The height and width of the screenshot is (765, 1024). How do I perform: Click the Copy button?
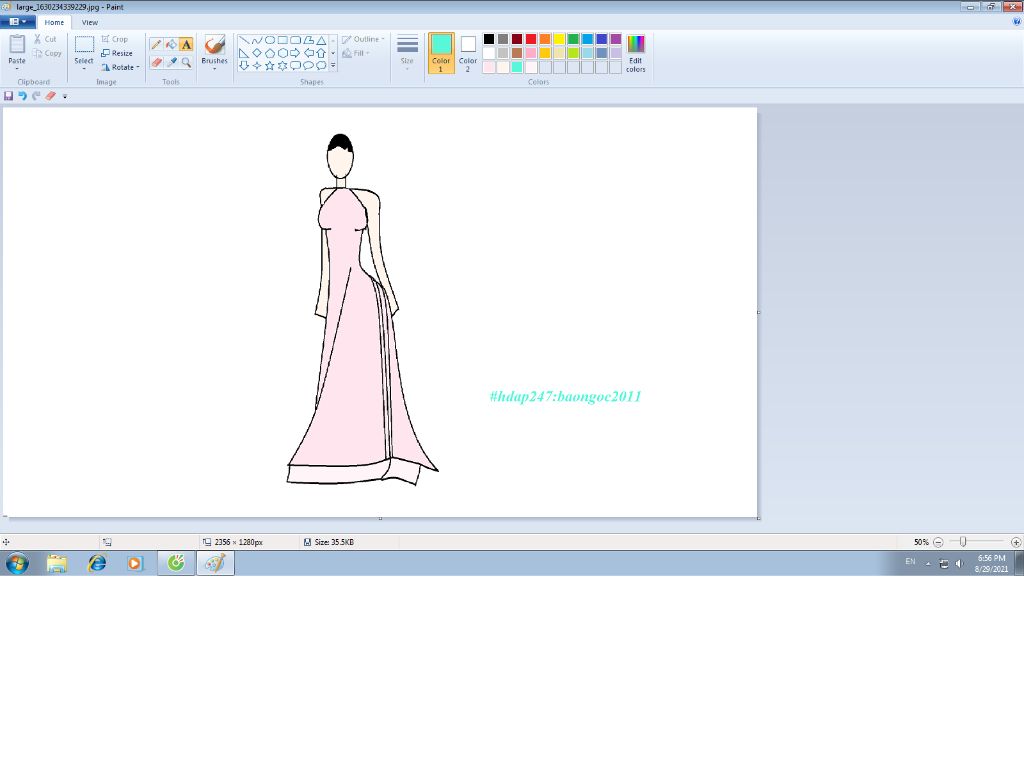pyautogui.click(x=47, y=53)
